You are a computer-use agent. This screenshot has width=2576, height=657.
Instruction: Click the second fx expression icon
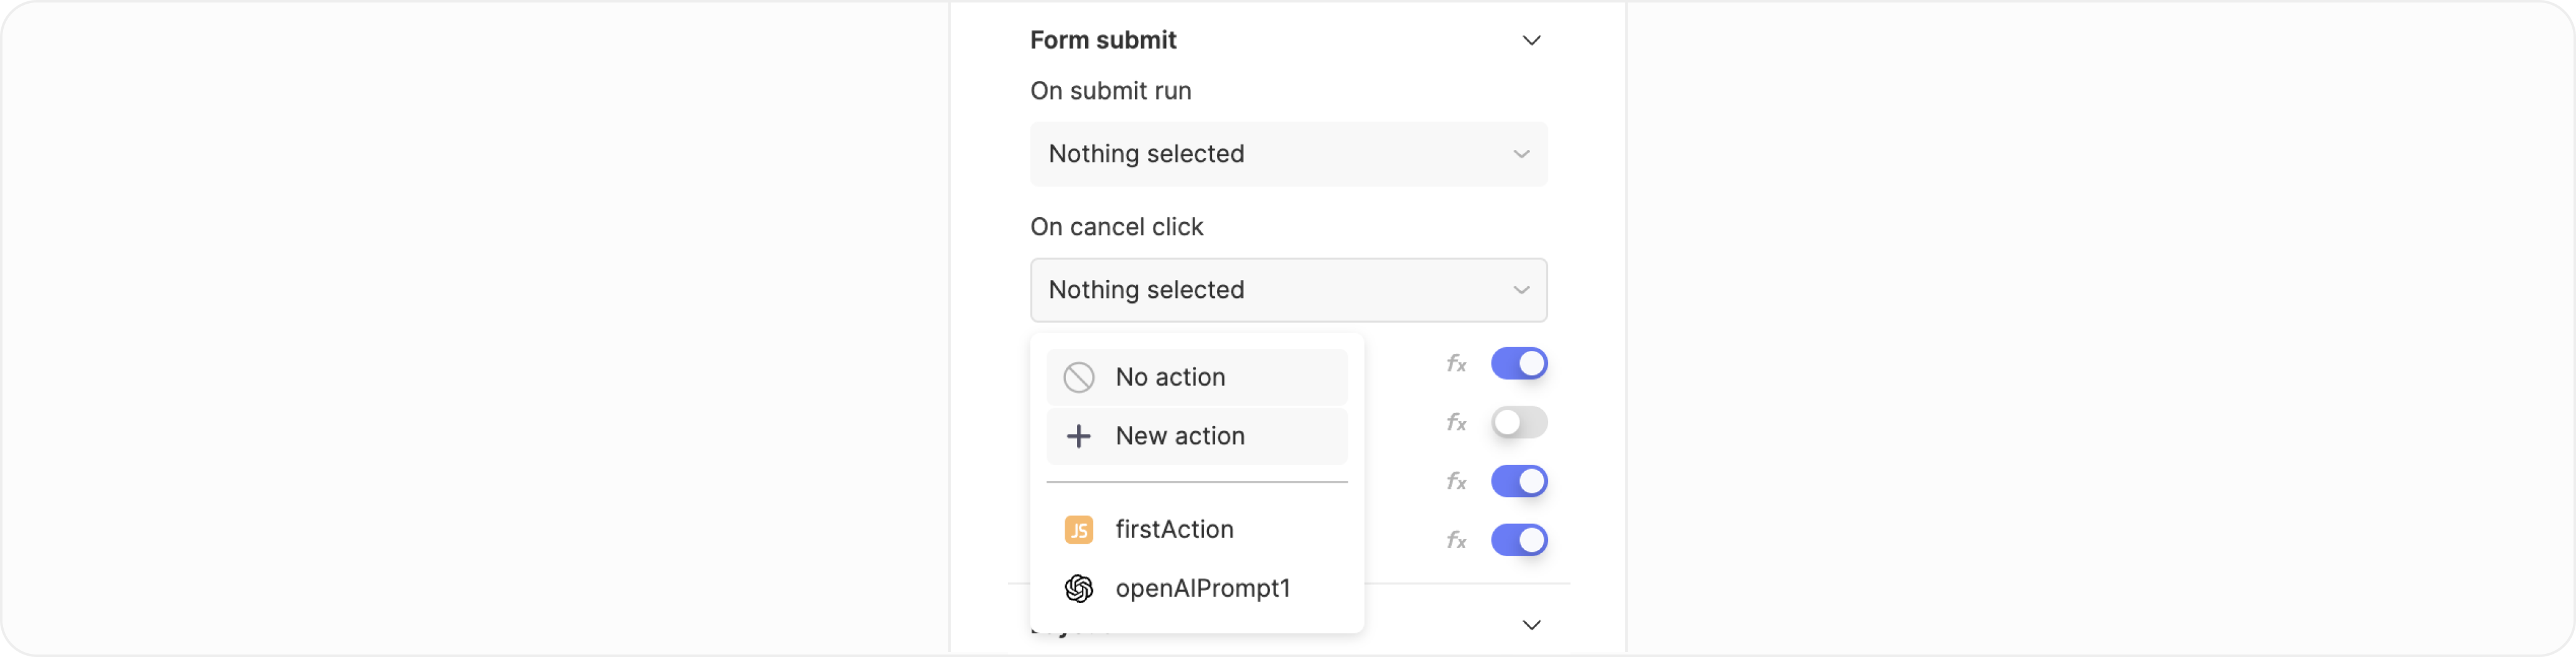[1456, 423]
